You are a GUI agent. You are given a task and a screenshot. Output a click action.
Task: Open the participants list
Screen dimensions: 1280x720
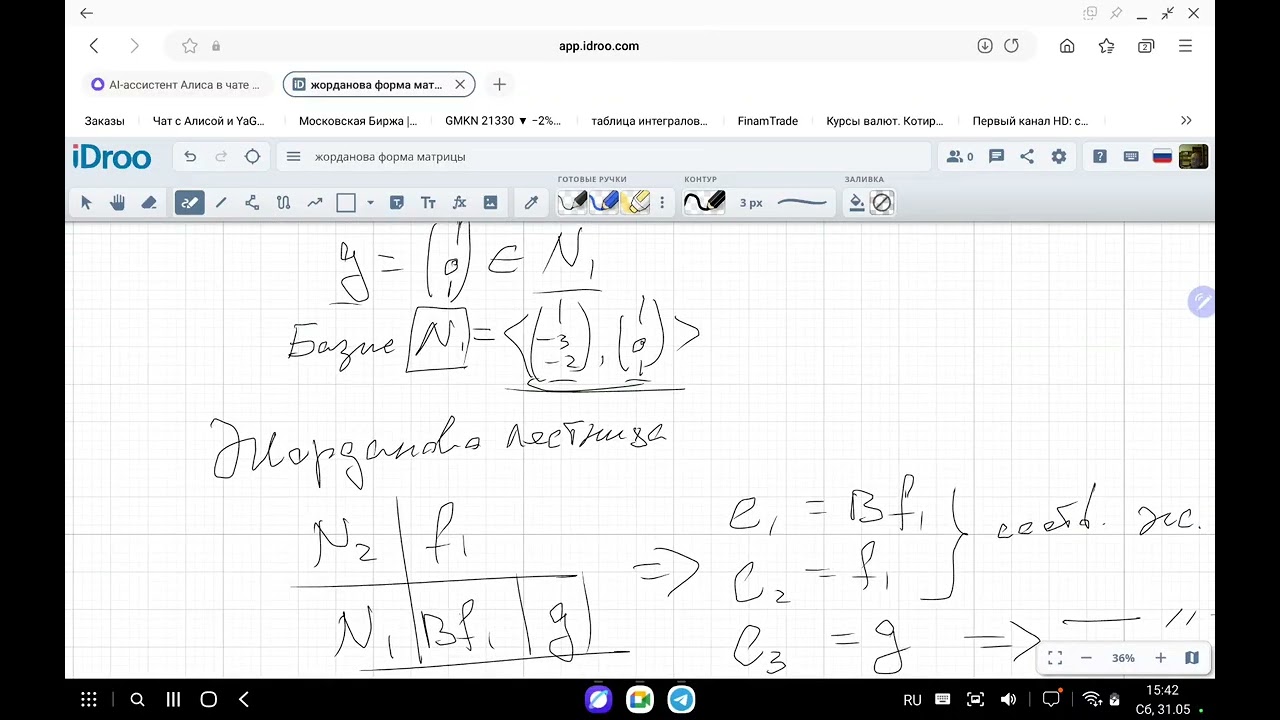point(960,157)
